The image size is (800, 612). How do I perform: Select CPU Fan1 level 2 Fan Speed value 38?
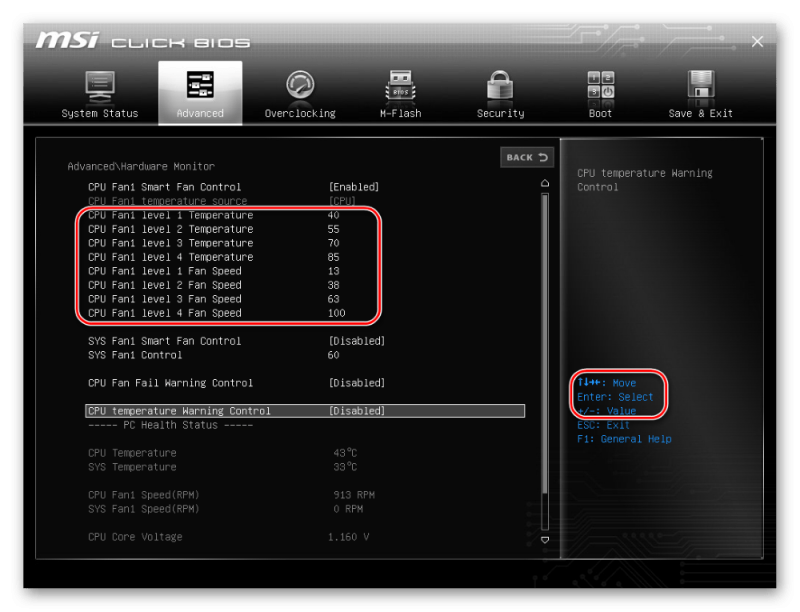coord(333,285)
